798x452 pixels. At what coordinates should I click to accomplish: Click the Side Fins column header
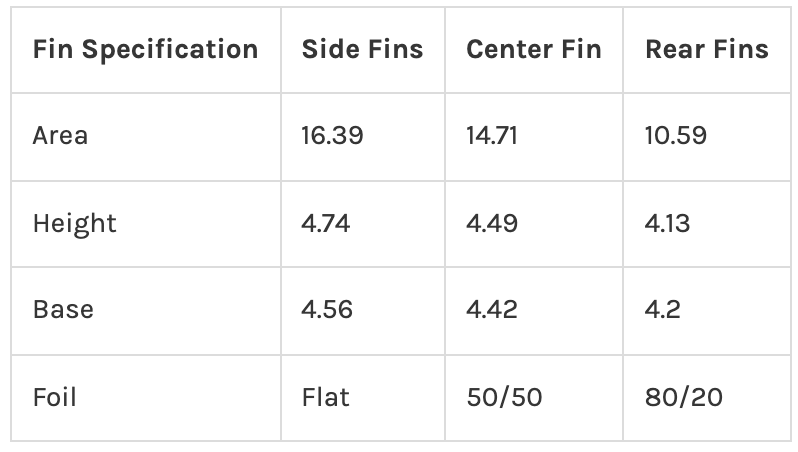pos(362,50)
